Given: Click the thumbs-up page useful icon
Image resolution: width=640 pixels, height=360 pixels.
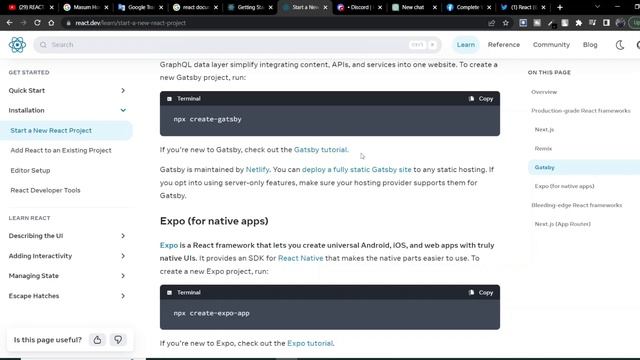Looking at the screenshot, I should point(97,340).
